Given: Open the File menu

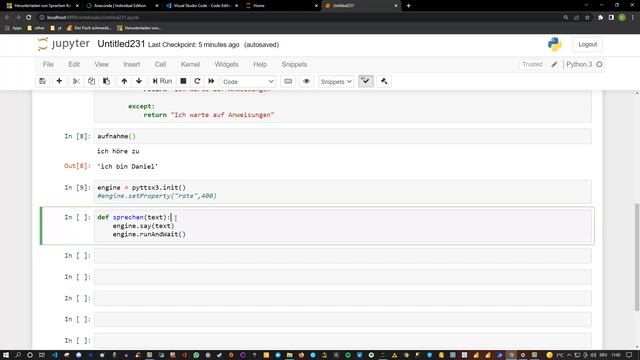Looking at the screenshot, I should pos(48,64).
